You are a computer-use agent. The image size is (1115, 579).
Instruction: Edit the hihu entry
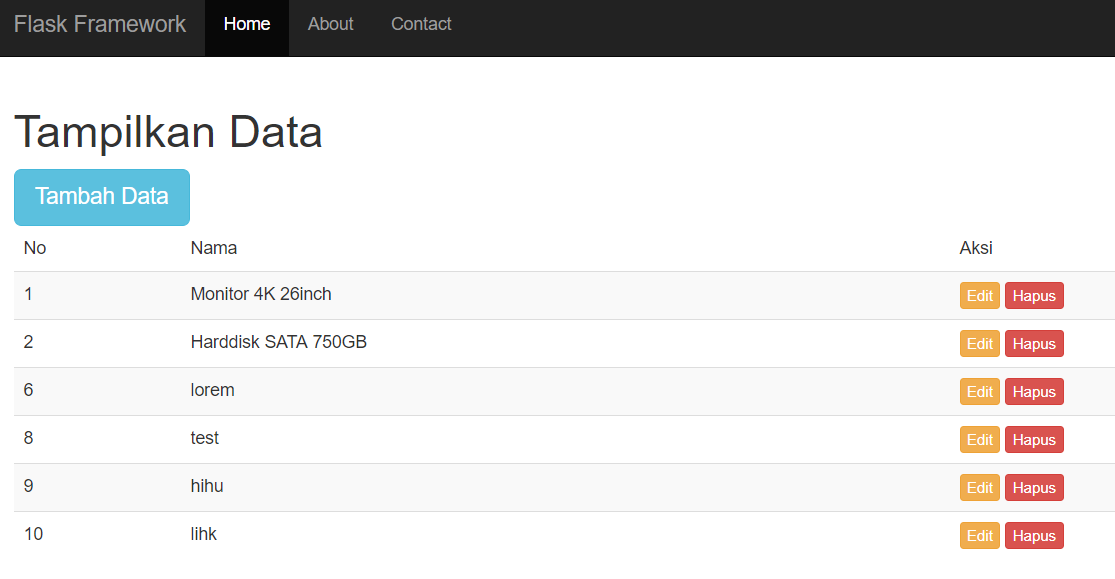tap(979, 487)
